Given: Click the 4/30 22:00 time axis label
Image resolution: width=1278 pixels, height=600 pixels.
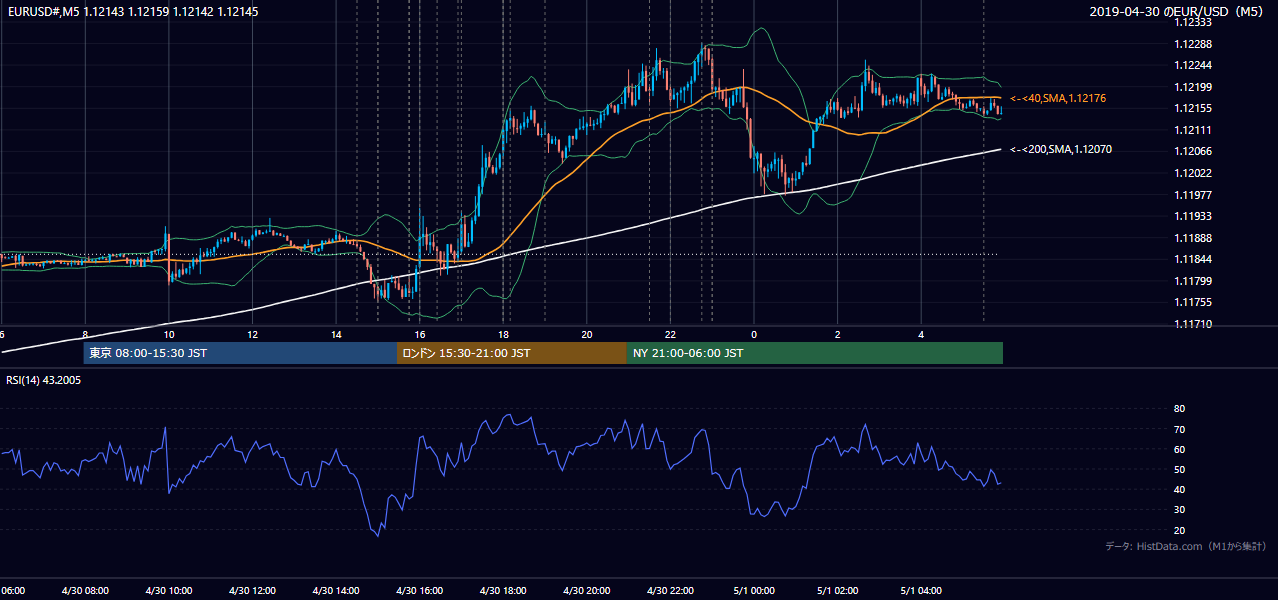Looking at the screenshot, I should (x=670, y=591).
